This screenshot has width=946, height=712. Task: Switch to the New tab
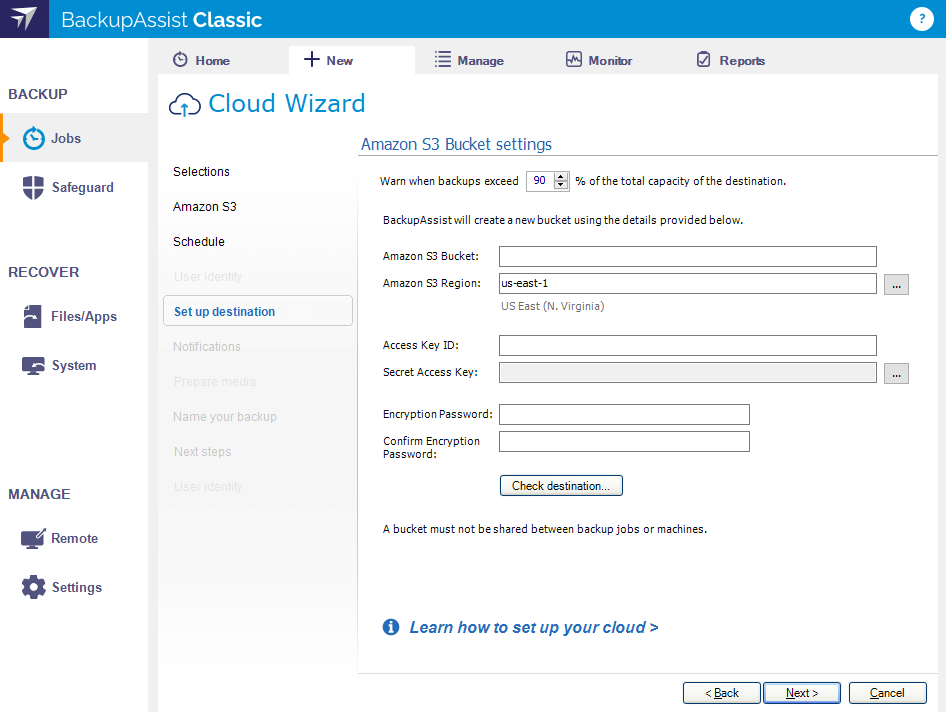pos(352,60)
